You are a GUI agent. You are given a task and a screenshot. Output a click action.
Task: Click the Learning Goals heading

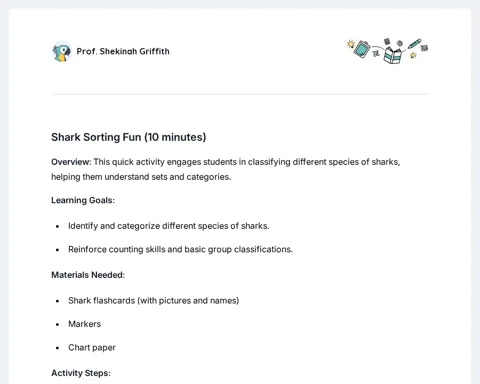click(83, 200)
